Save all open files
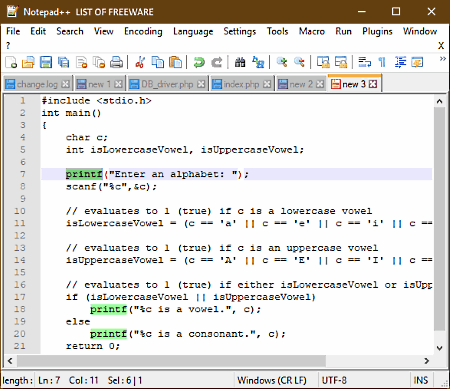 click(64, 62)
